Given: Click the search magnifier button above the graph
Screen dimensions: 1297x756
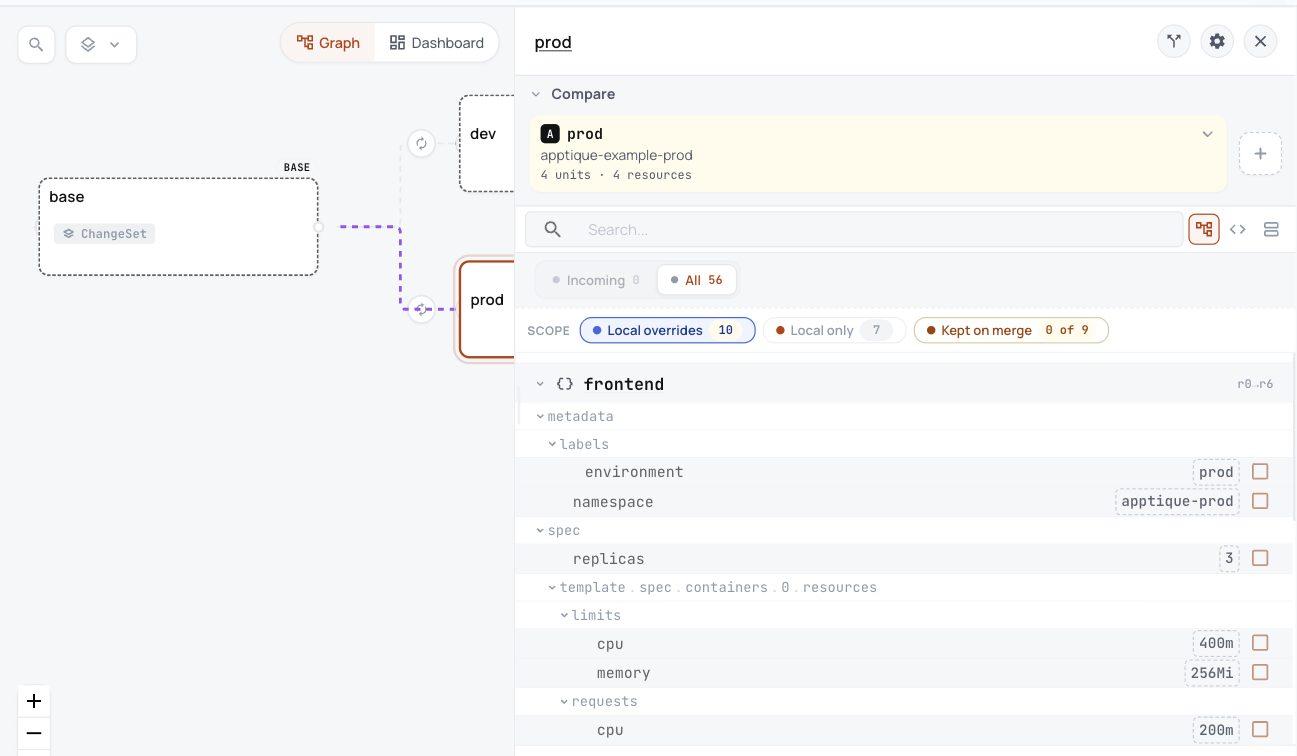Looking at the screenshot, I should 36,45.
